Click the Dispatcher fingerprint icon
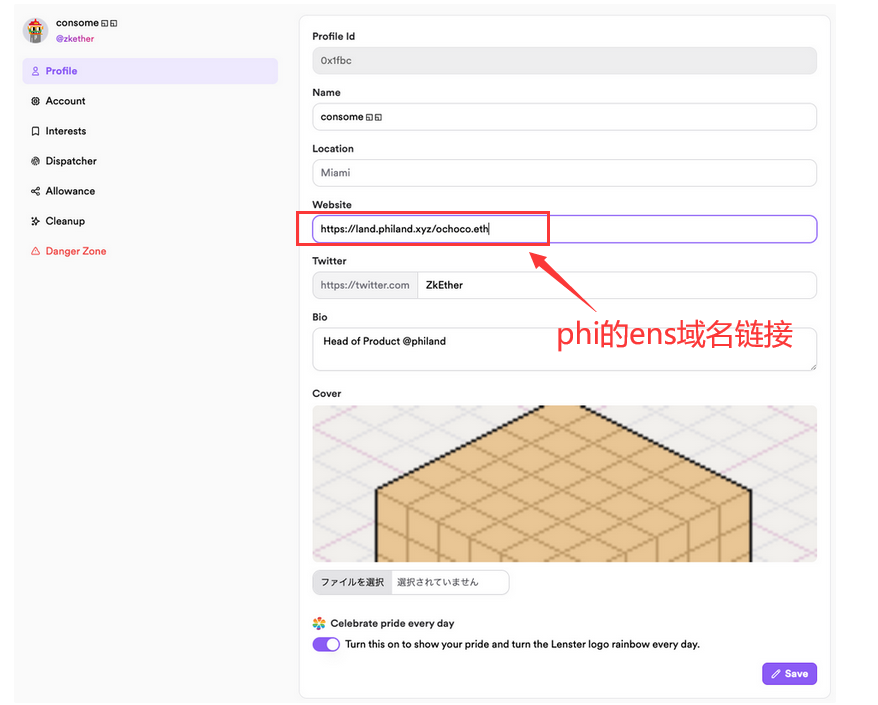Screen dimensions: 878x705 point(36,161)
